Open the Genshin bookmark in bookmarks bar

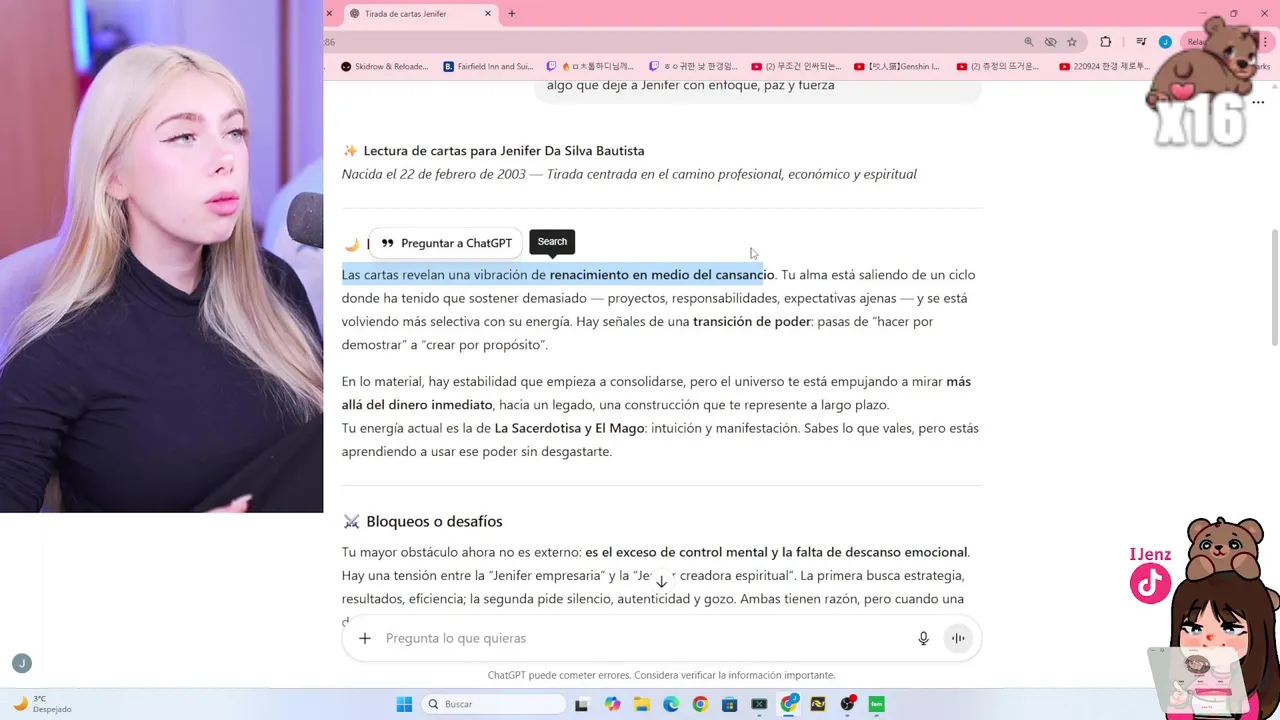click(896, 67)
